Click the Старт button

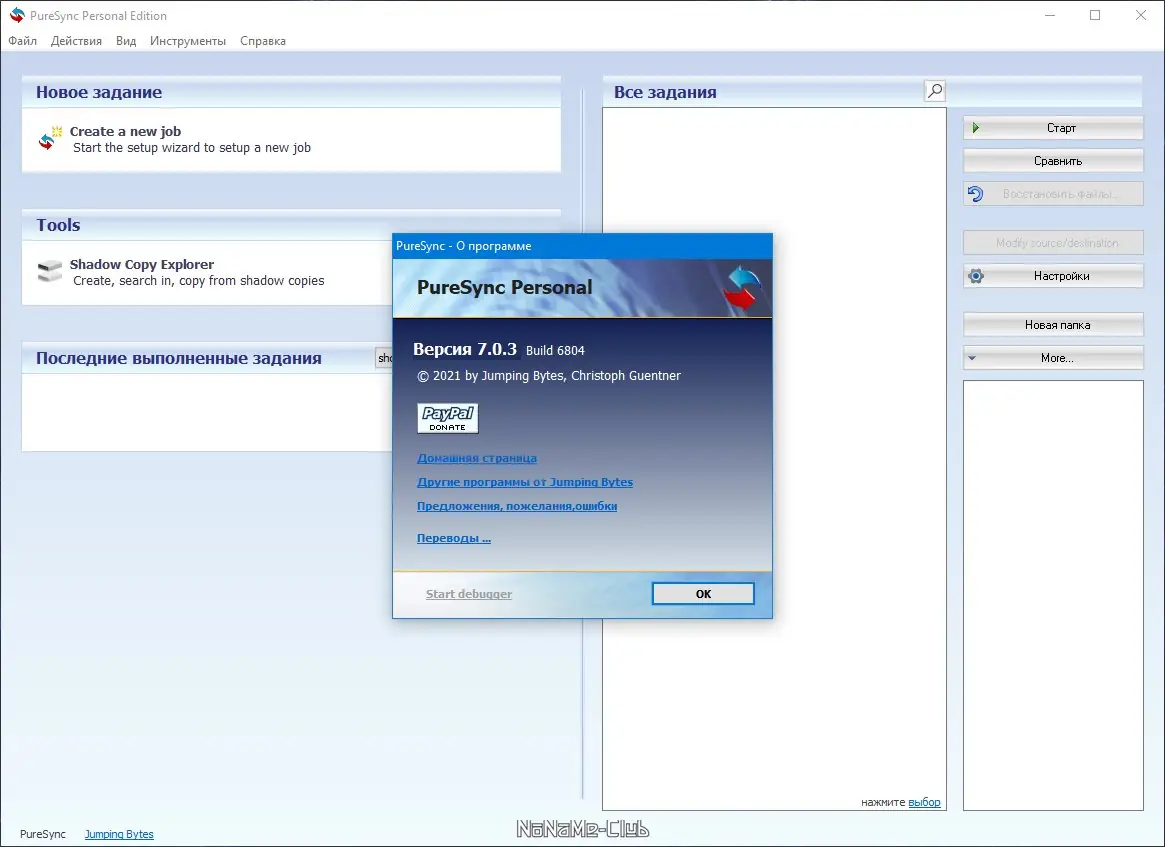[x=1053, y=128]
